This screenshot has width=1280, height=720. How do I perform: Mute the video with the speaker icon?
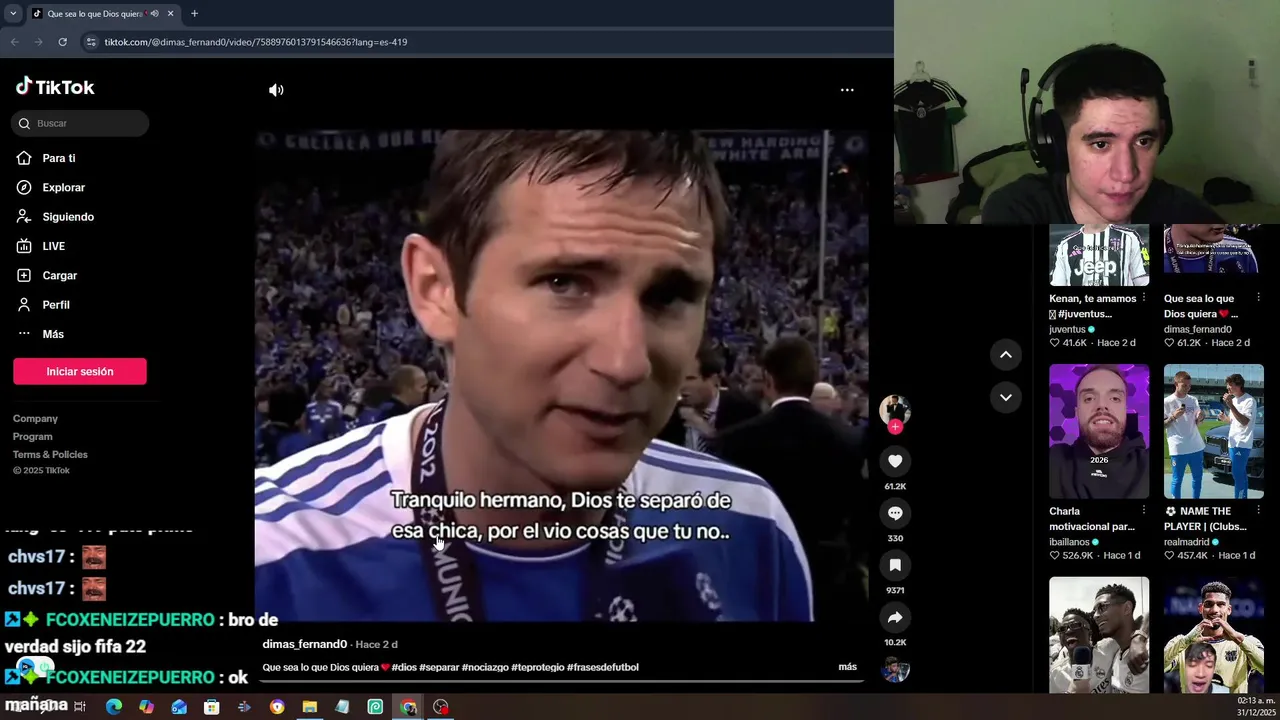276,90
